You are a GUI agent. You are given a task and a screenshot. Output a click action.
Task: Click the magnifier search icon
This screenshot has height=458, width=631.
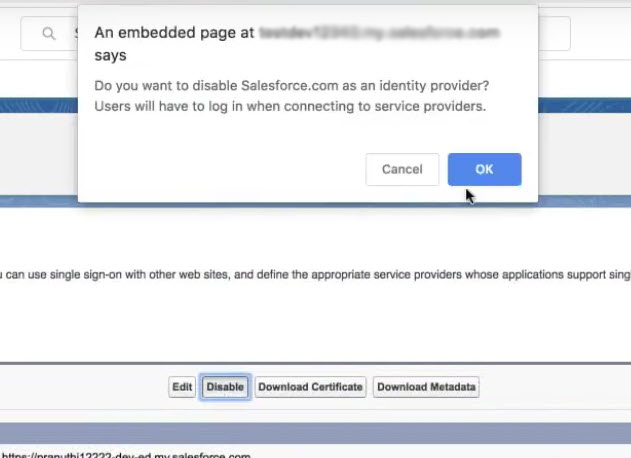(49, 33)
